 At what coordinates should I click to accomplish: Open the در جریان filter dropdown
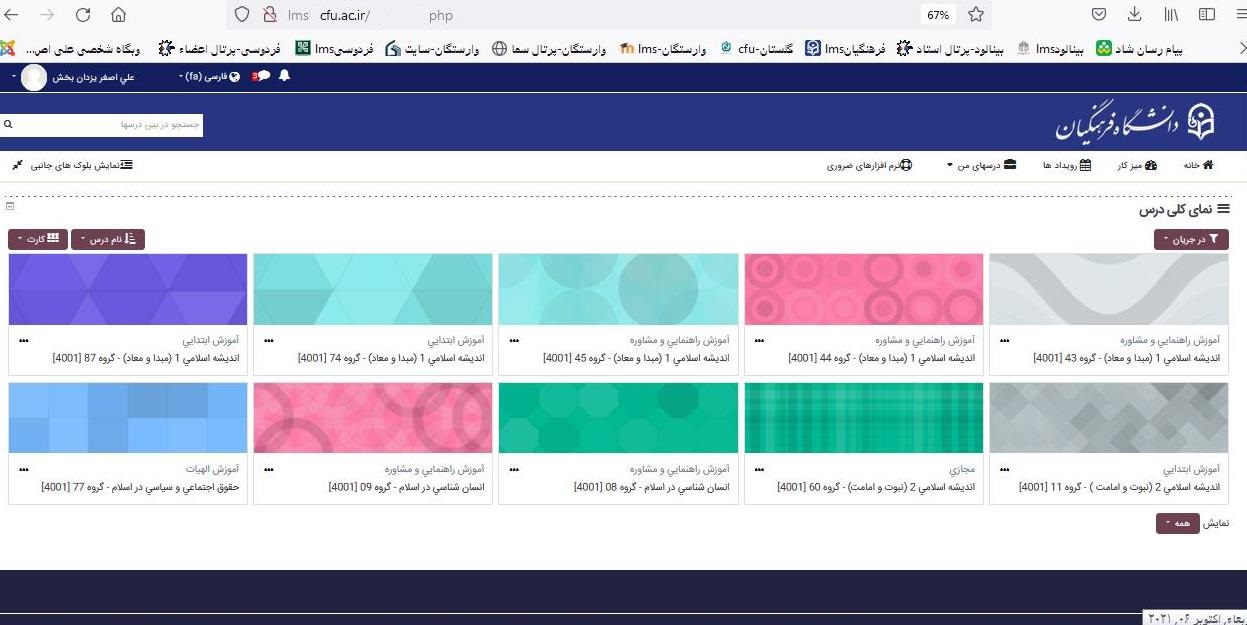[1191, 239]
